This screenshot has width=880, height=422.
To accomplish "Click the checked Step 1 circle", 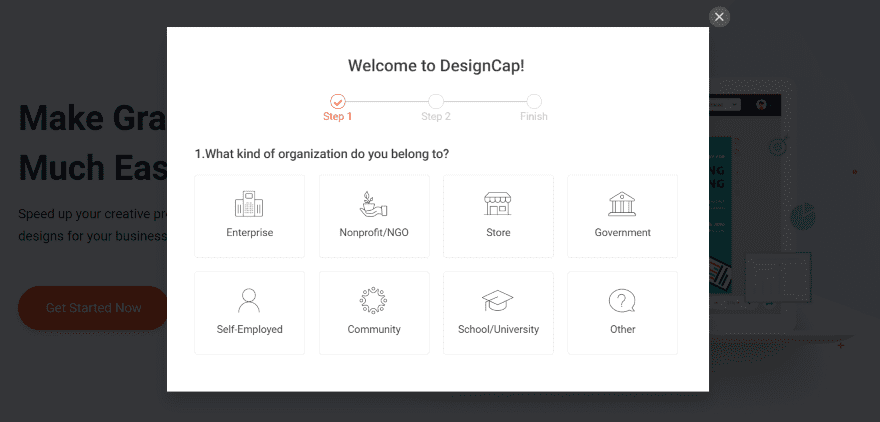I will pos(338,101).
